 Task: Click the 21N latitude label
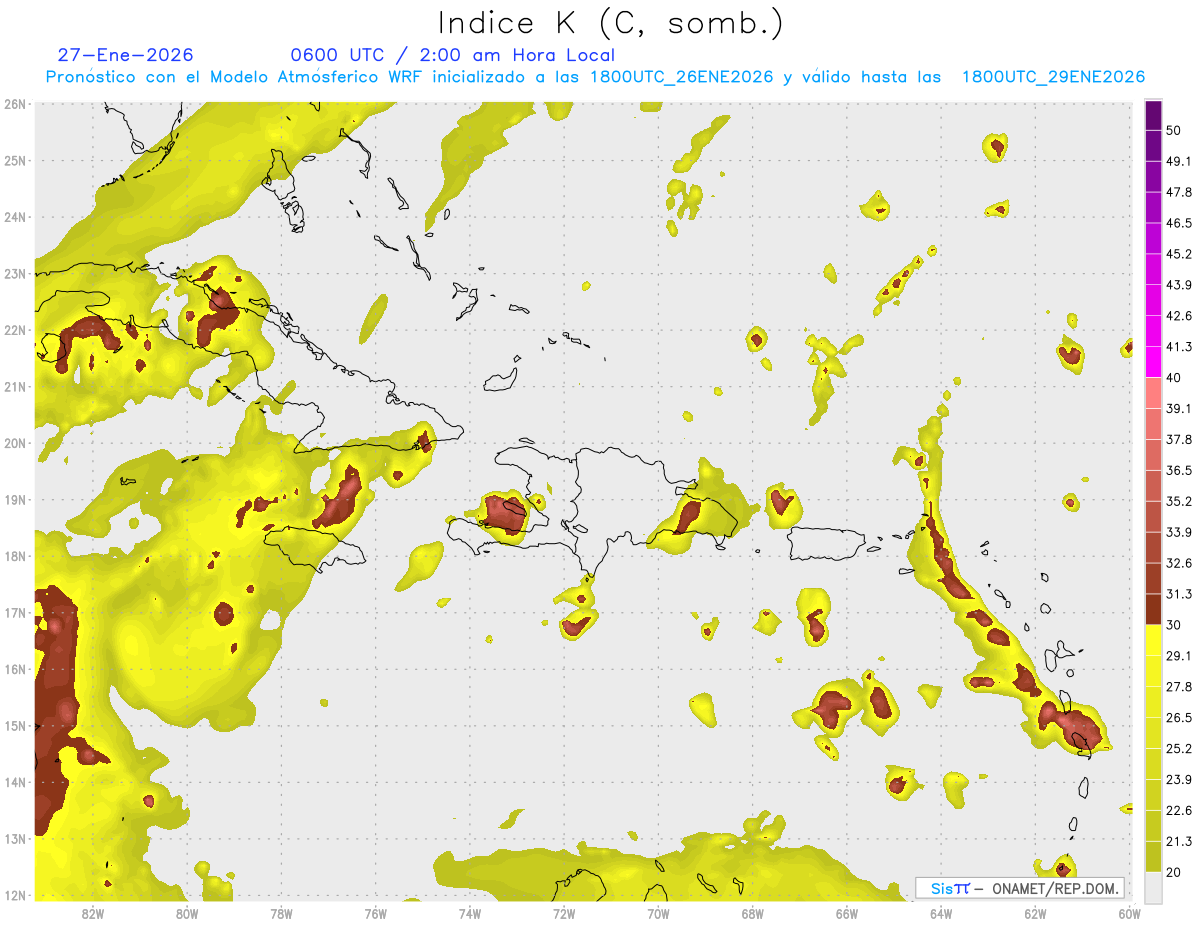coord(15,386)
